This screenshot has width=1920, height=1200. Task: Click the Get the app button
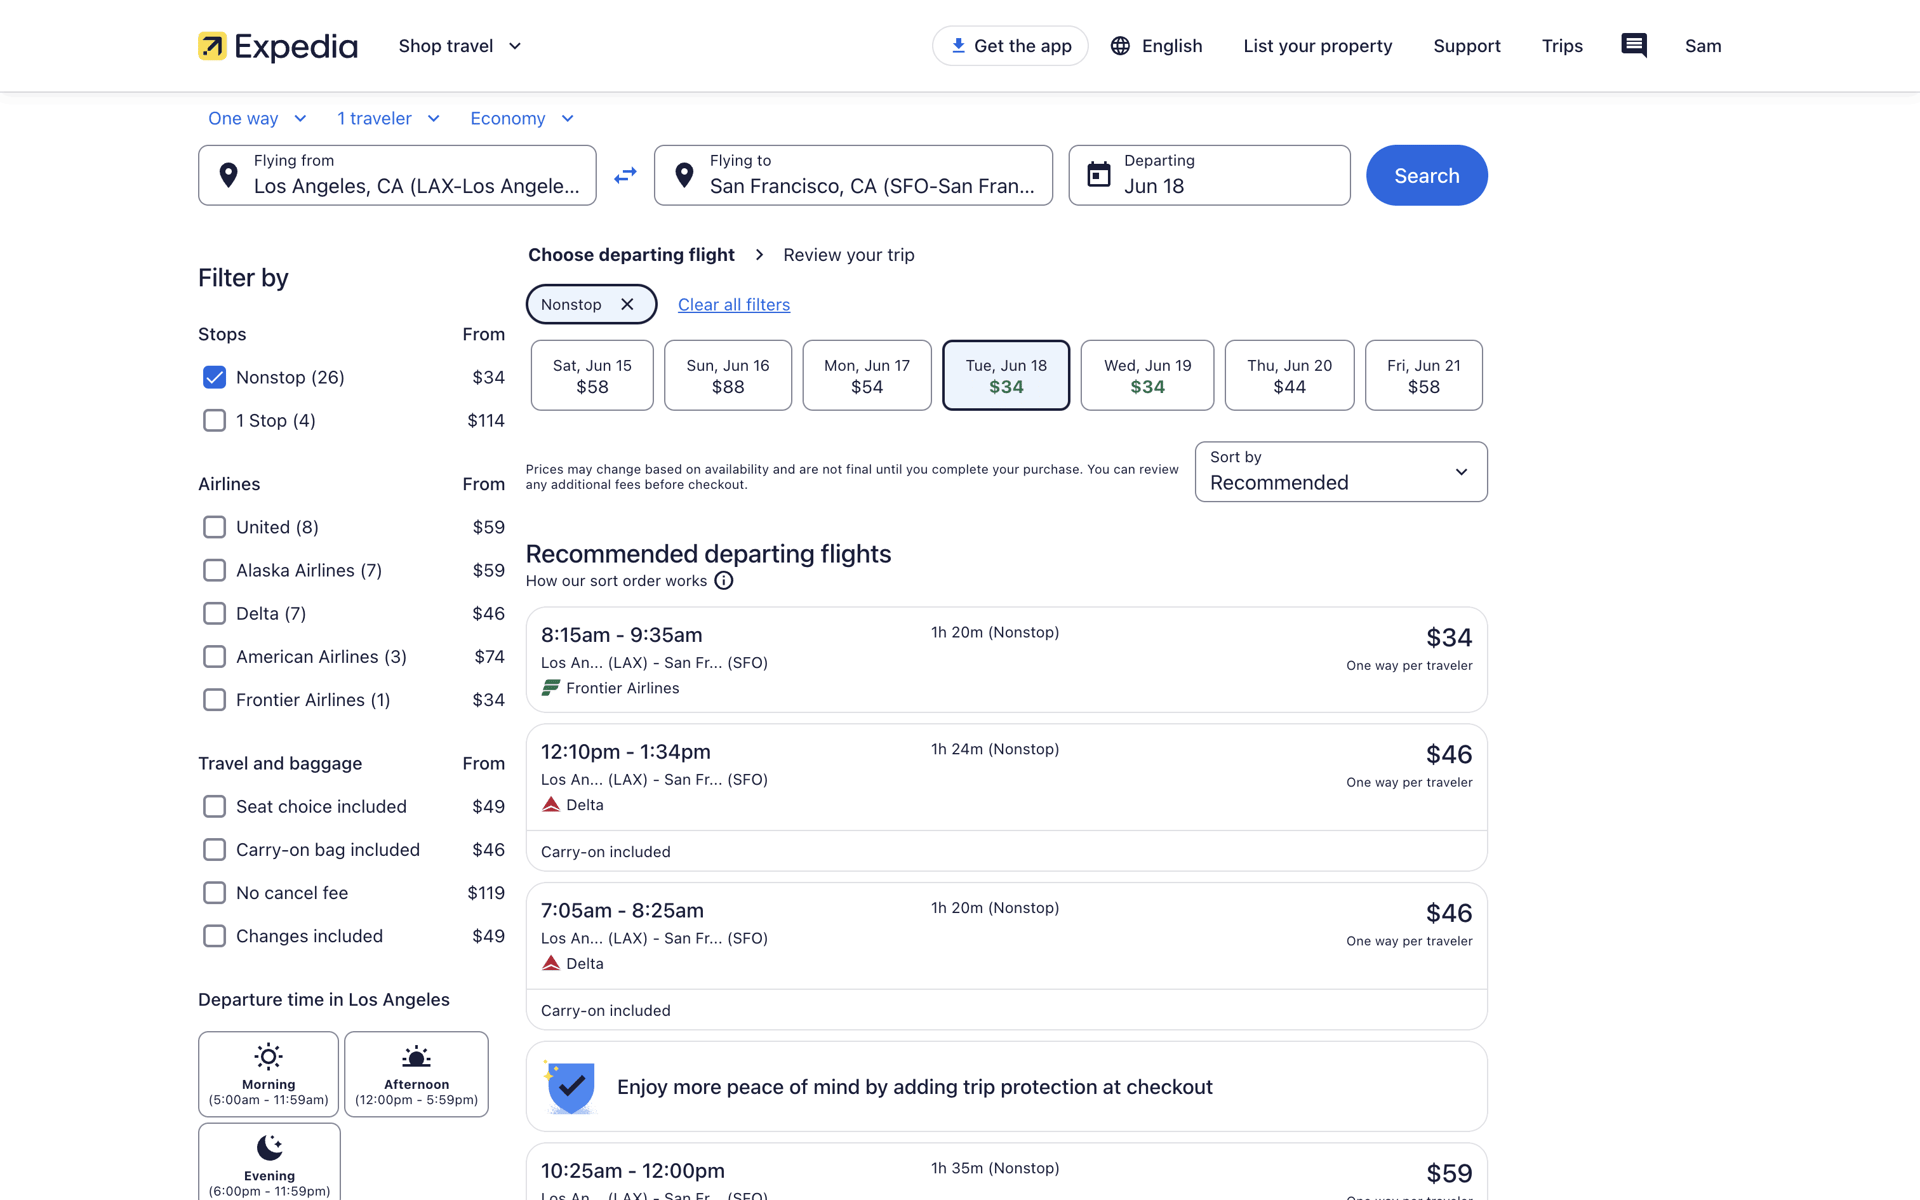[1010, 46]
